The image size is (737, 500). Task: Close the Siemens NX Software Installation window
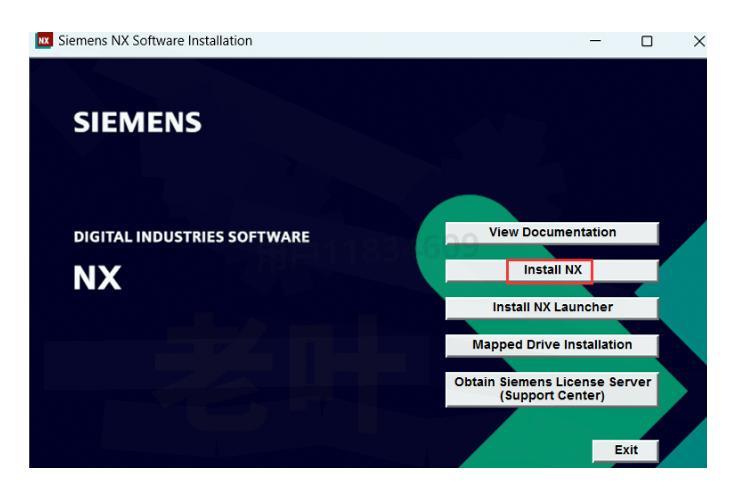(x=699, y=41)
